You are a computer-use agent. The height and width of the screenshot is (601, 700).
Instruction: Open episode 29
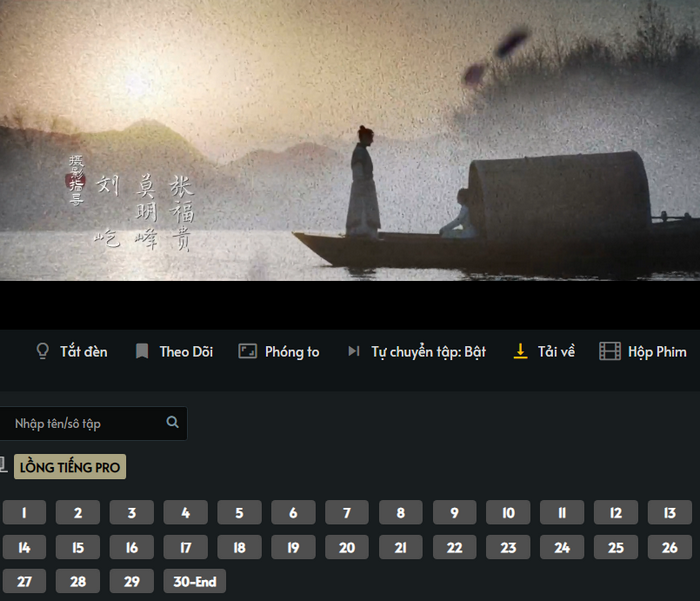click(132, 581)
